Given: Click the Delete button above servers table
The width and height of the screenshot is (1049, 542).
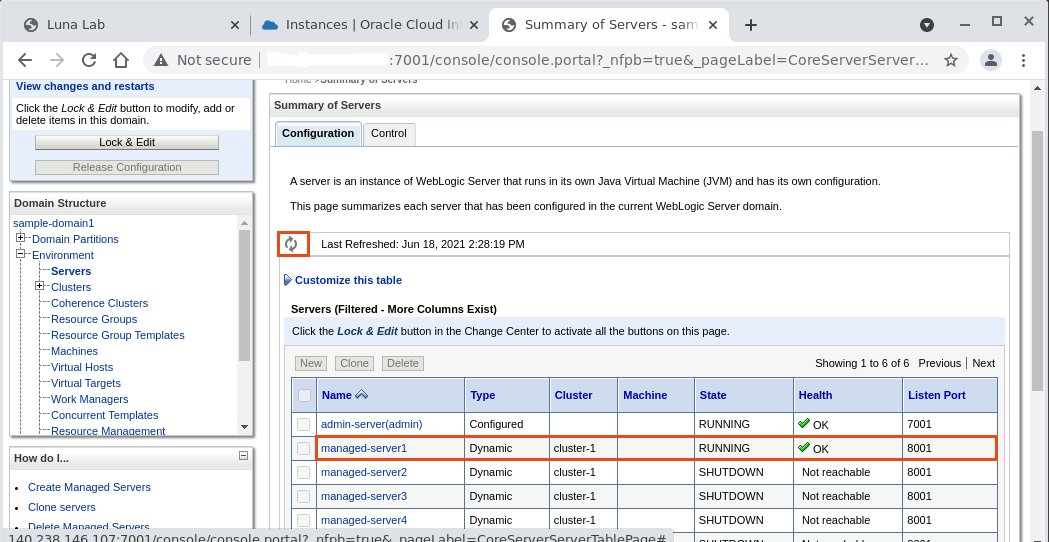Looking at the screenshot, I should [403, 363].
